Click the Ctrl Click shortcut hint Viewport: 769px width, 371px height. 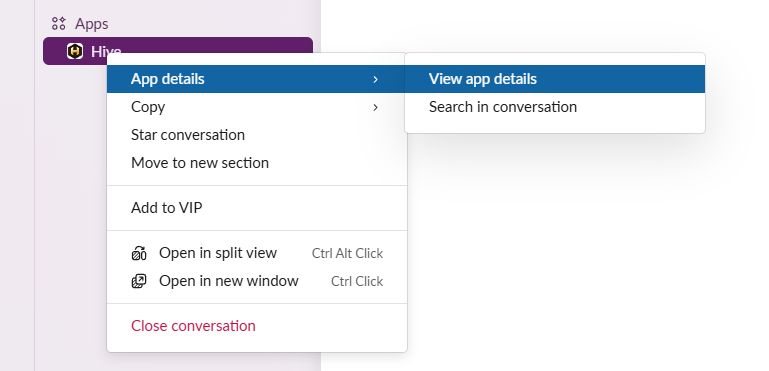pyautogui.click(x=357, y=282)
